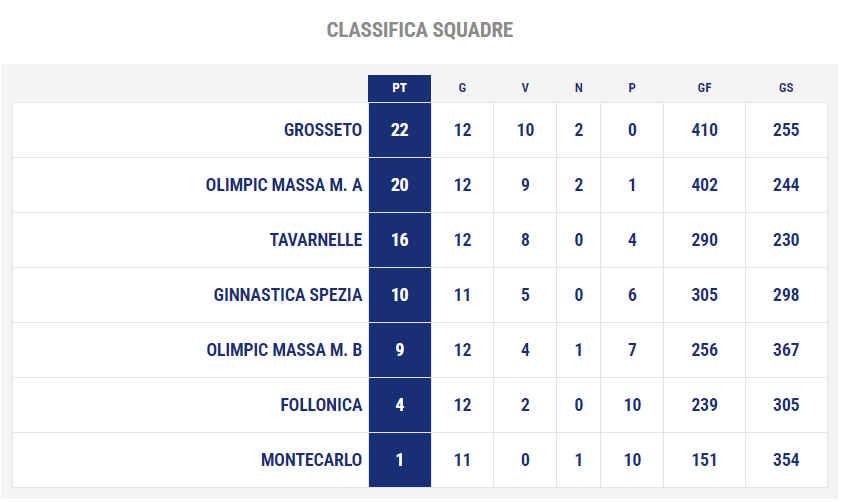Open OLIMPIC MASSA M. B team row
Viewport: 841px width, 502px height.
click(420, 350)
